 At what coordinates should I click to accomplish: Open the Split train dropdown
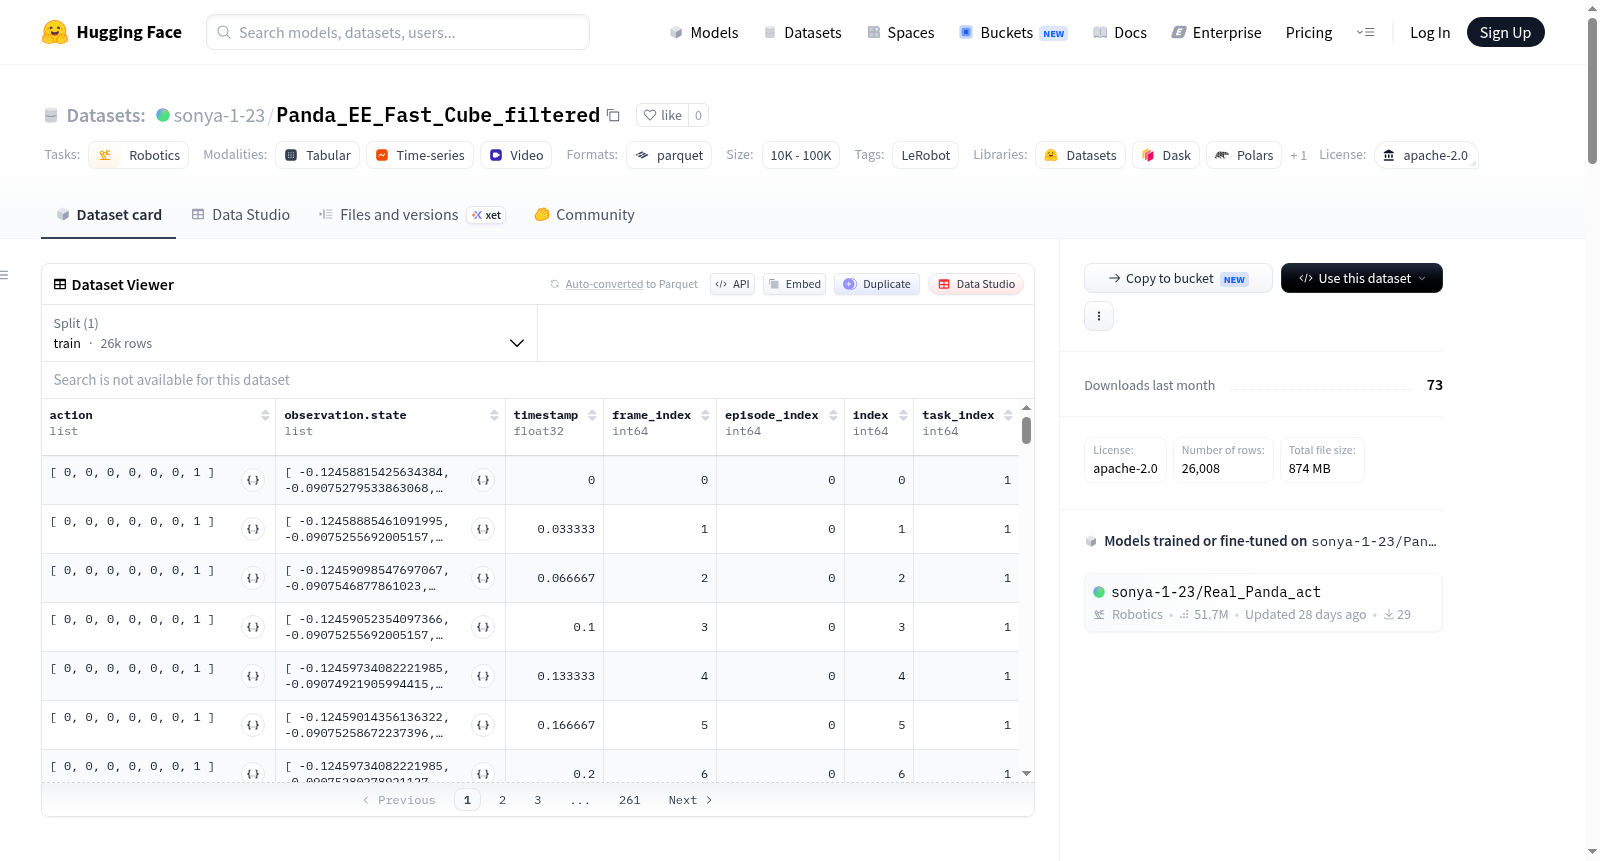coord(289,333)
